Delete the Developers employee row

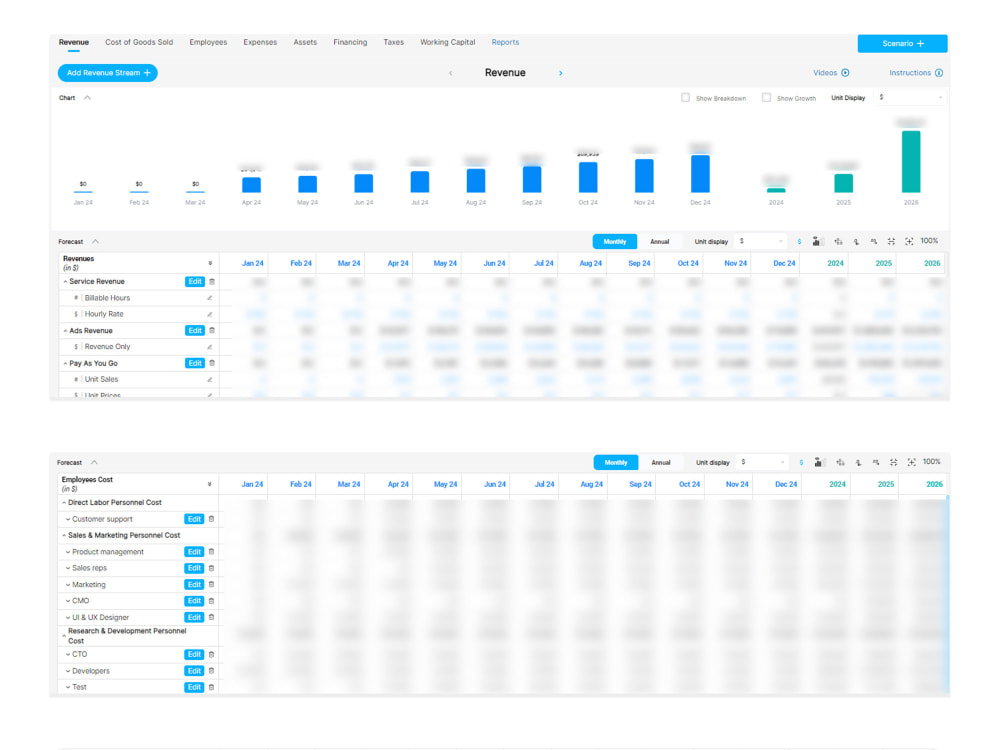[211, 671]
